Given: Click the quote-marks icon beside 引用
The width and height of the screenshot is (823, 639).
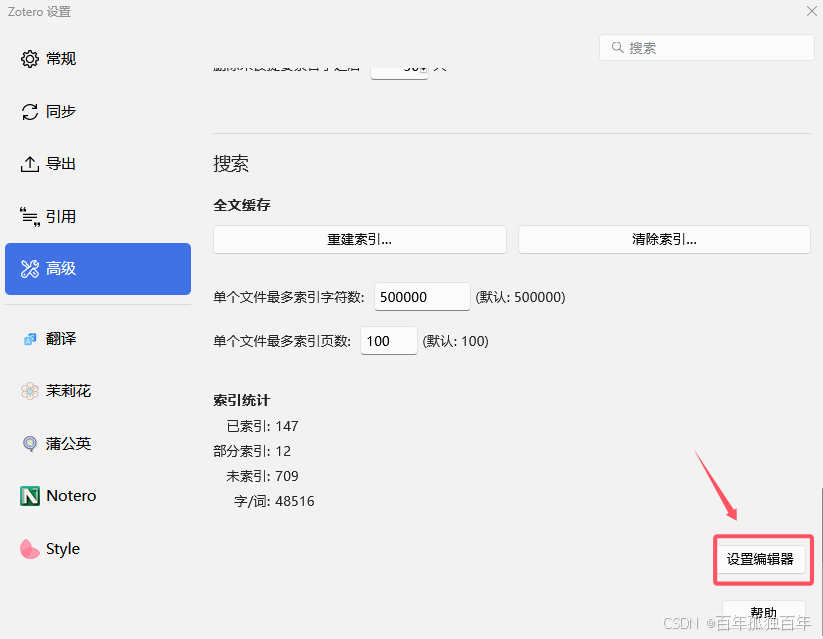Looking at the screenshot, I should point(30,217).
